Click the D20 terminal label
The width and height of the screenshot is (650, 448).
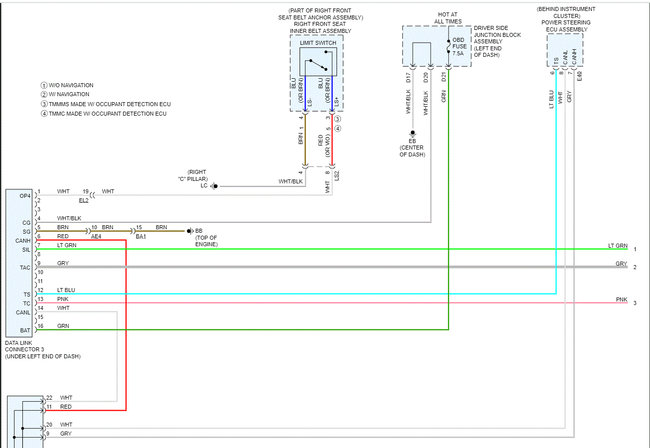[x=426, y=77]
